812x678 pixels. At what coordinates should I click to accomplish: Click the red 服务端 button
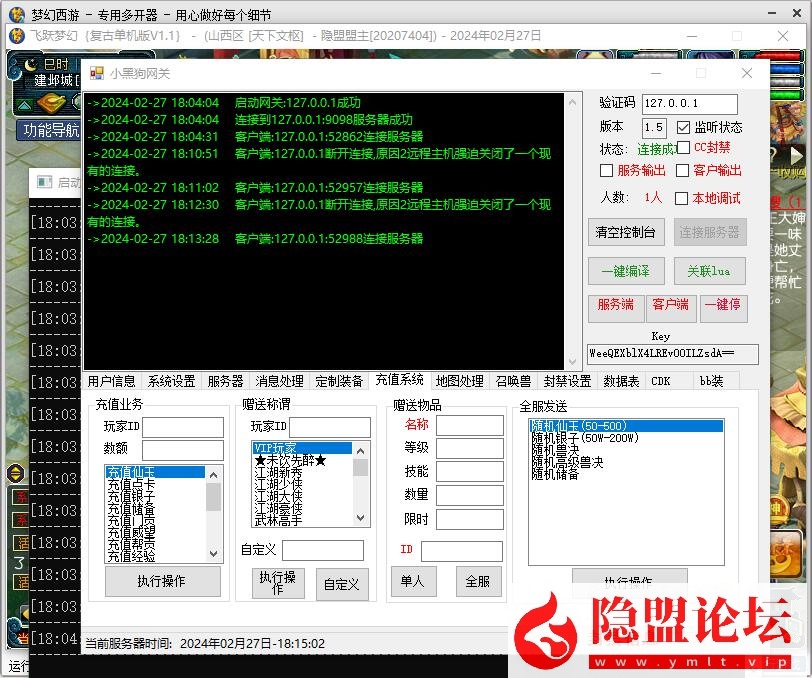pyautogui.click(x=616, y=309)
